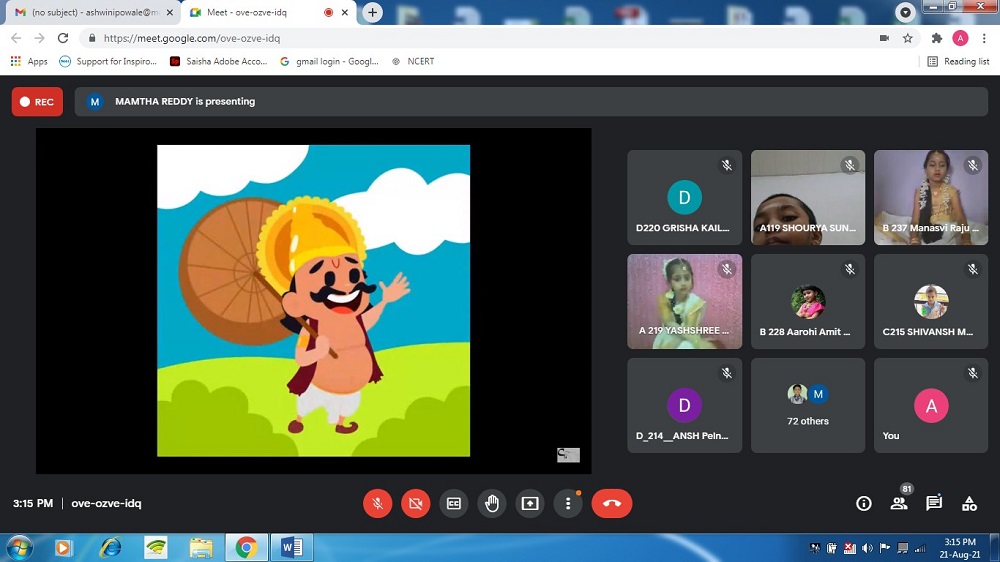Show the participants list of 81 people

coord(899,504)
